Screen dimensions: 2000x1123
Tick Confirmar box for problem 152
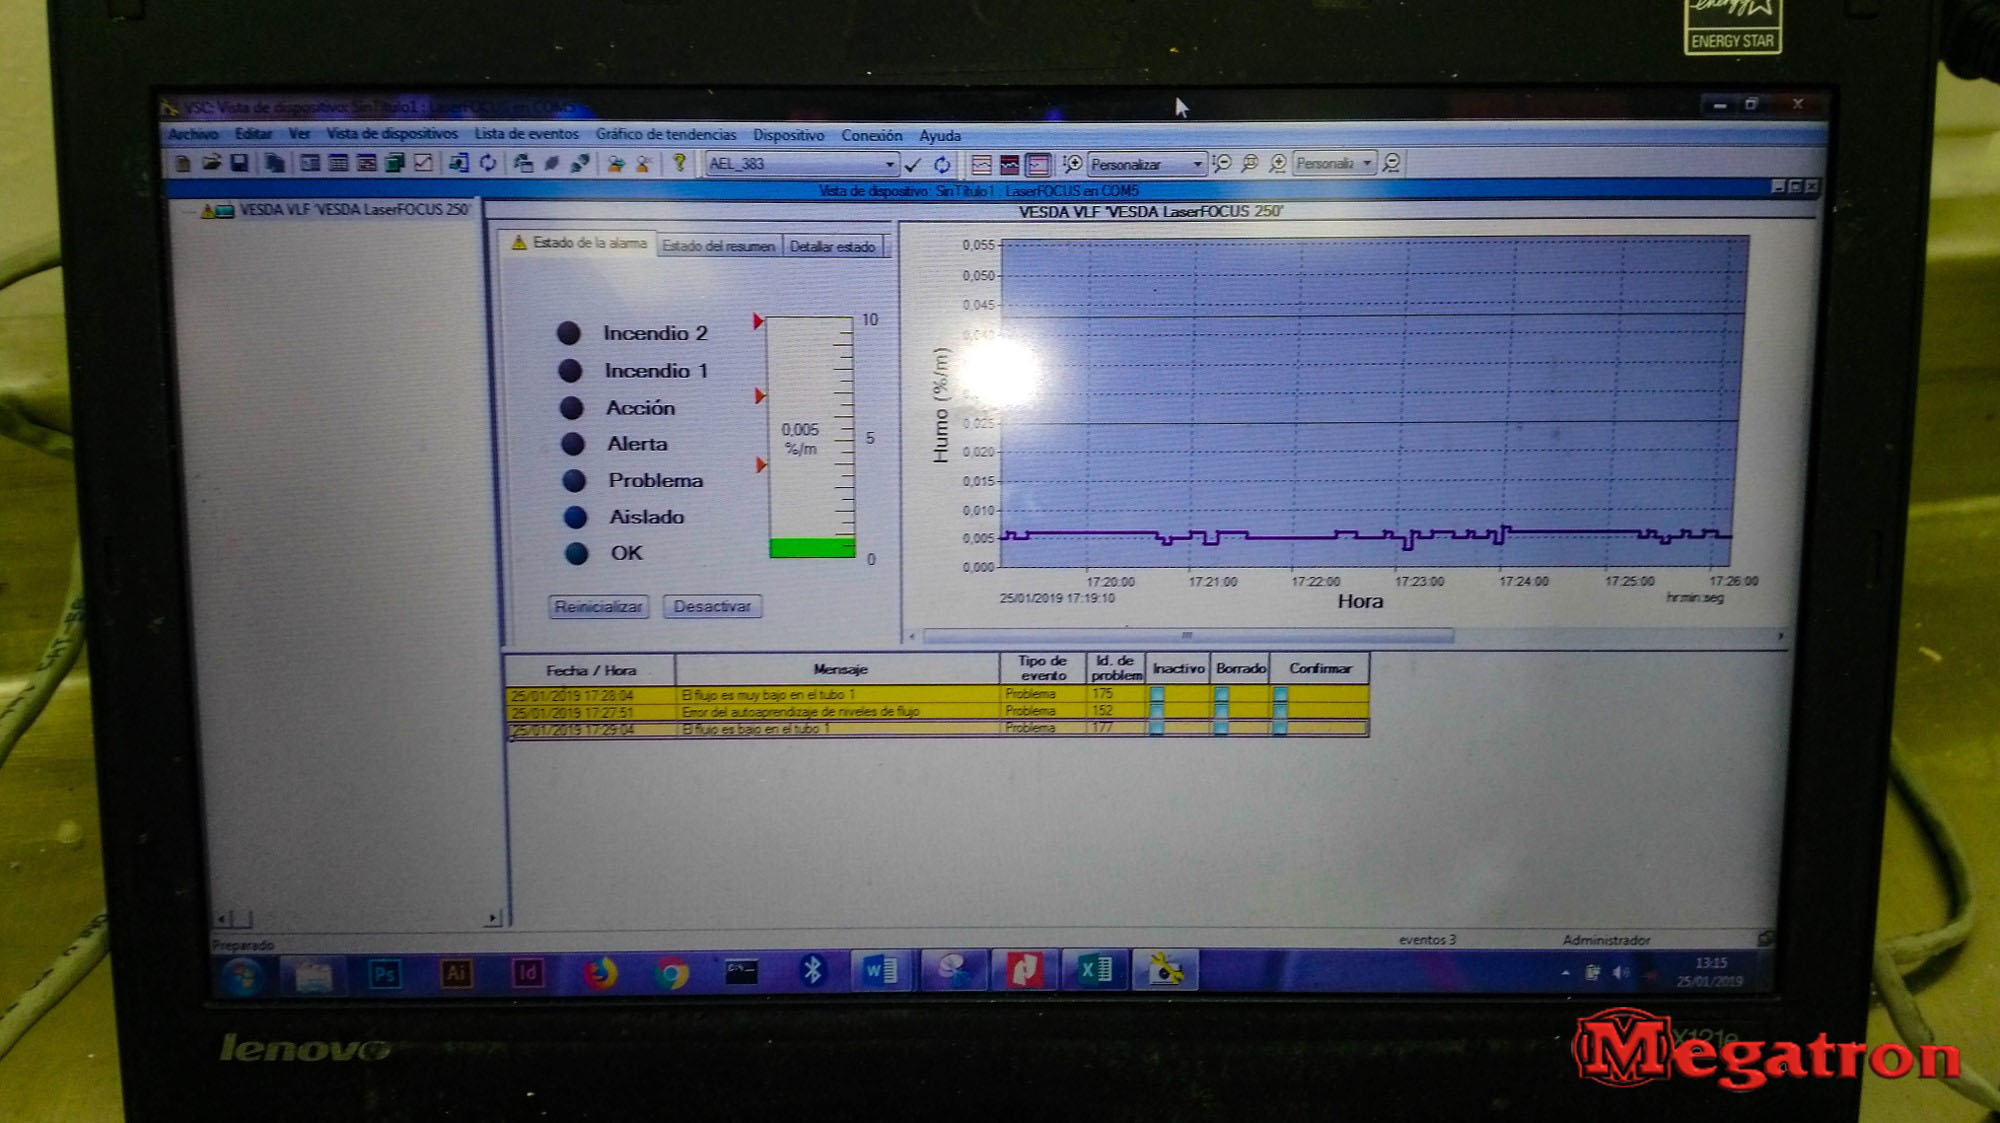click(x=1280, y=711)
